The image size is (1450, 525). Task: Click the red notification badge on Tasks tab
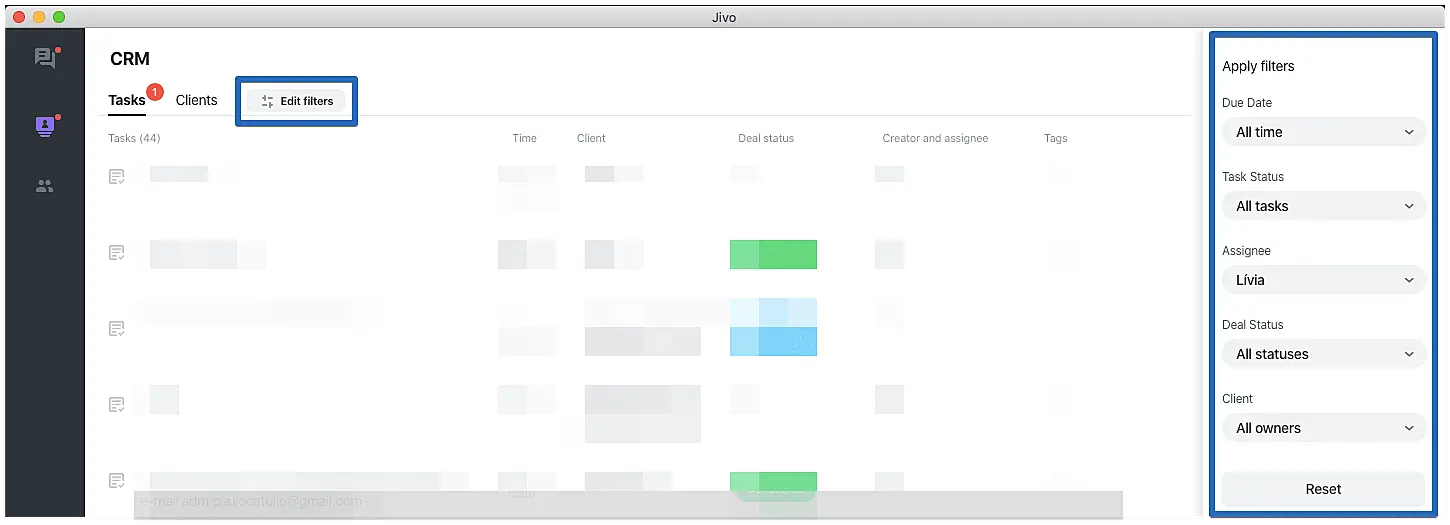pyautogui.click(x=155, y=93)
